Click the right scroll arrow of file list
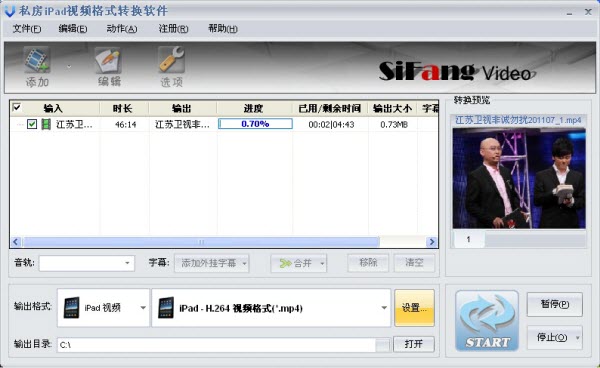The height and width of the screenshot is (368, 600). (x=432, y=242)
